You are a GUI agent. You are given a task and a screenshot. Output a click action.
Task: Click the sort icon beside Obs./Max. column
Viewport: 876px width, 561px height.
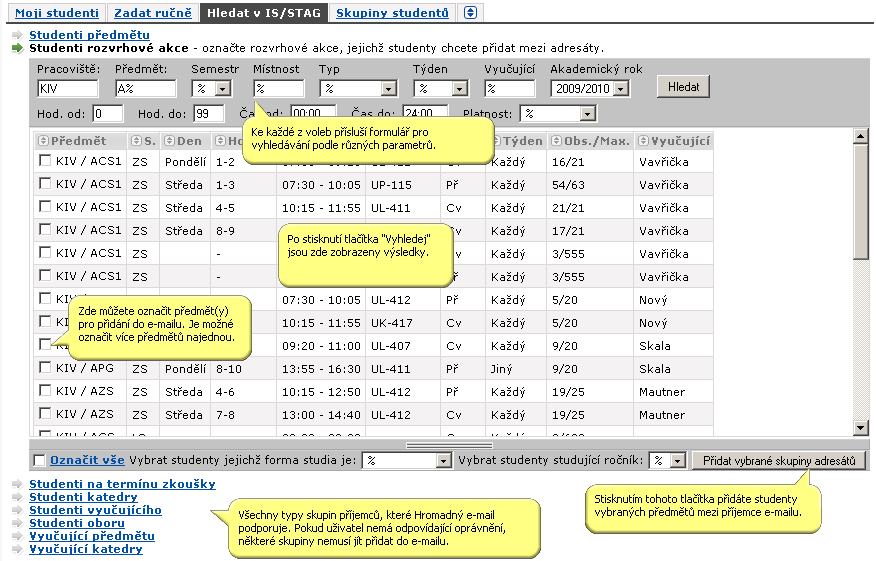pos(556,141)
